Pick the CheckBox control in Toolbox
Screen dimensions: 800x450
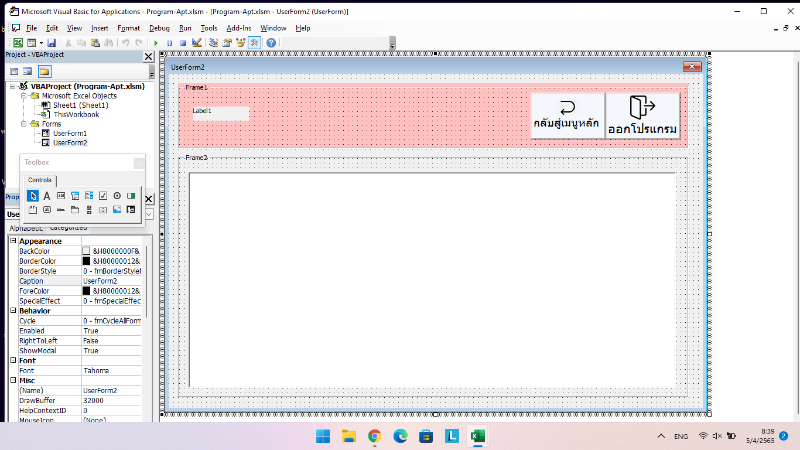point(103,195)
